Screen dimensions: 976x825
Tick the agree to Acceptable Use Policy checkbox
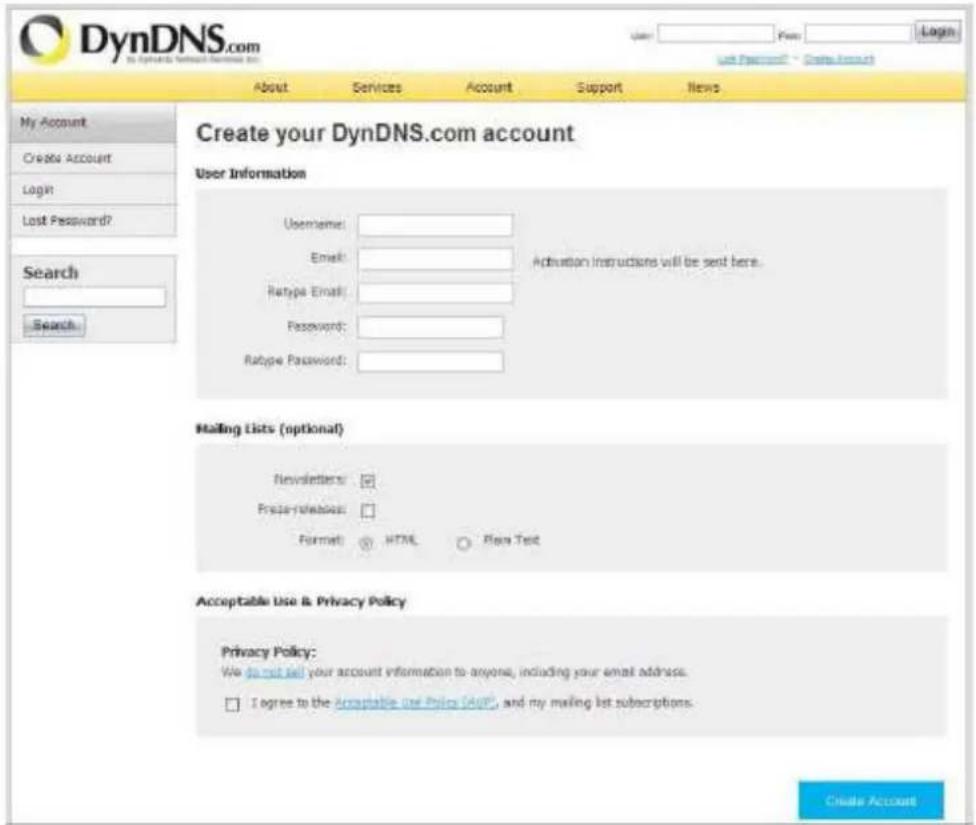(x=232, y=704)
